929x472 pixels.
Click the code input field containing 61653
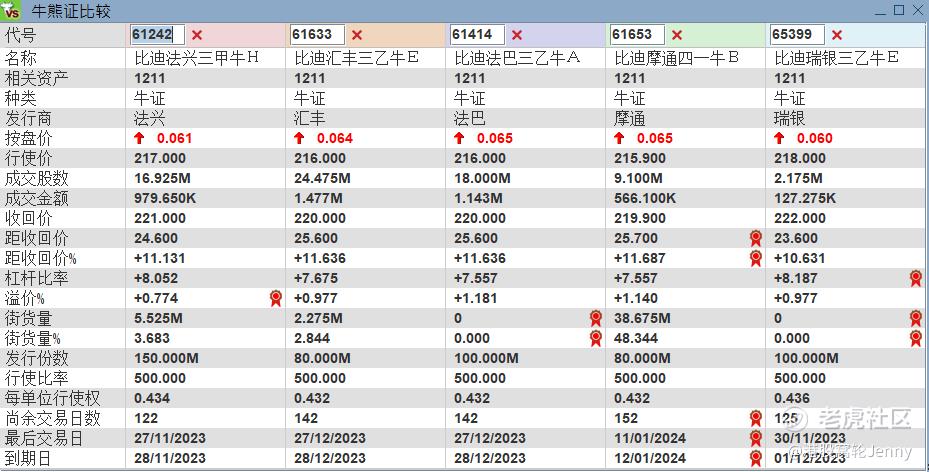638,34
